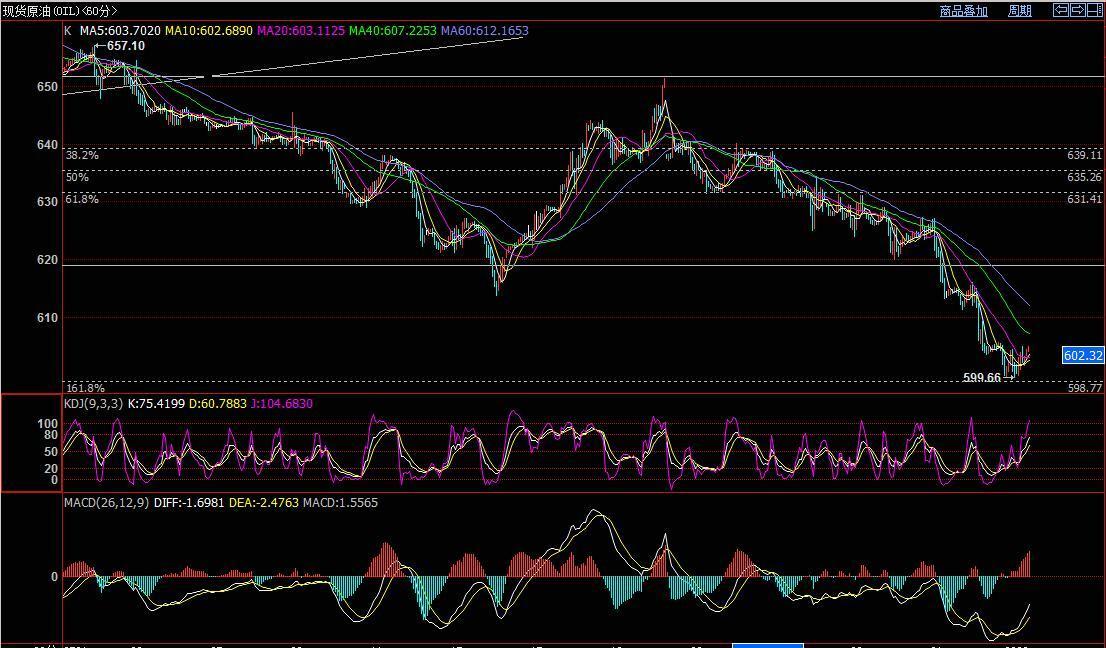Click the 61.8% Fibonacci level label
This screenshot has width=1106, height=648.
pos(82,200)
